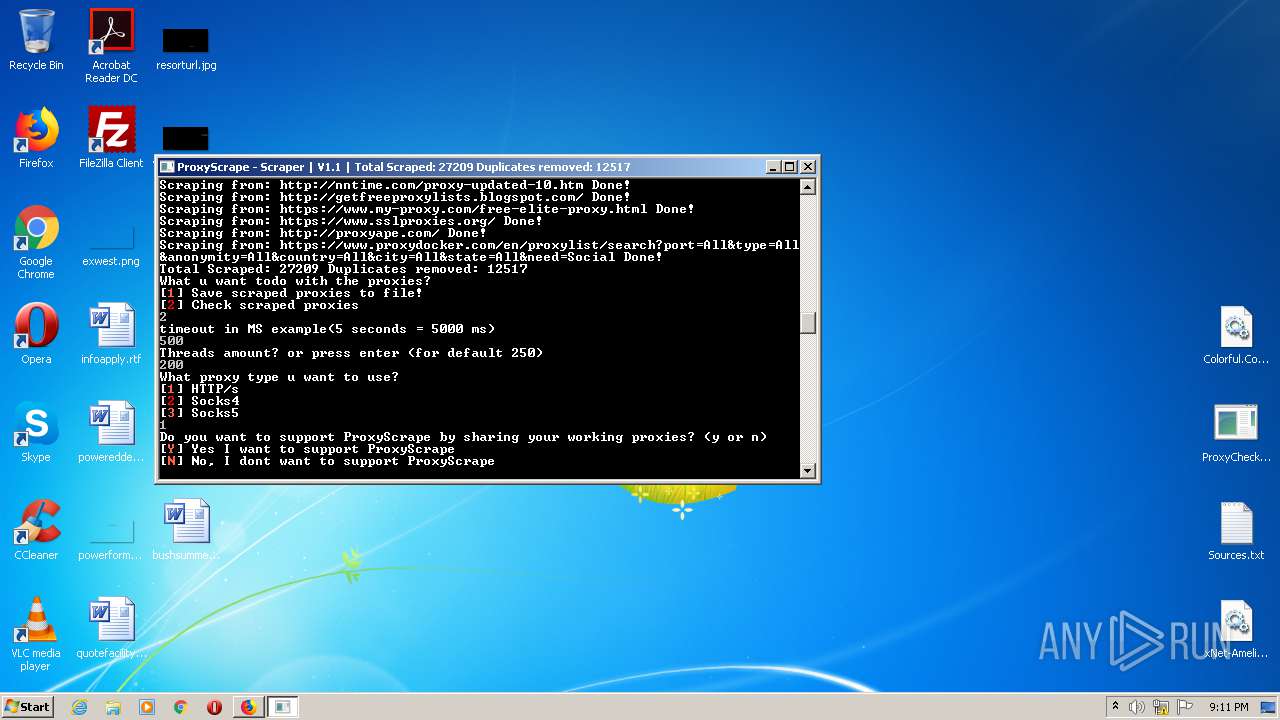
Task: Click the 9:11 PM system clock
Action: (1229, 707)
